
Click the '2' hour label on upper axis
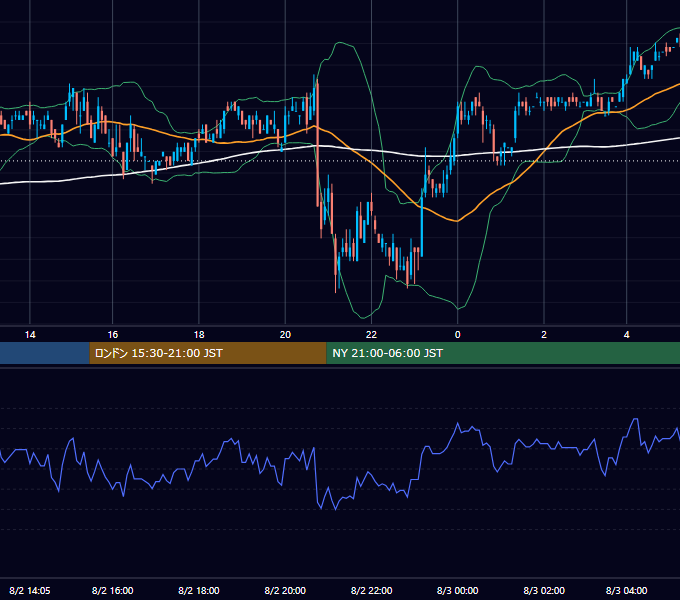point(544,335)
